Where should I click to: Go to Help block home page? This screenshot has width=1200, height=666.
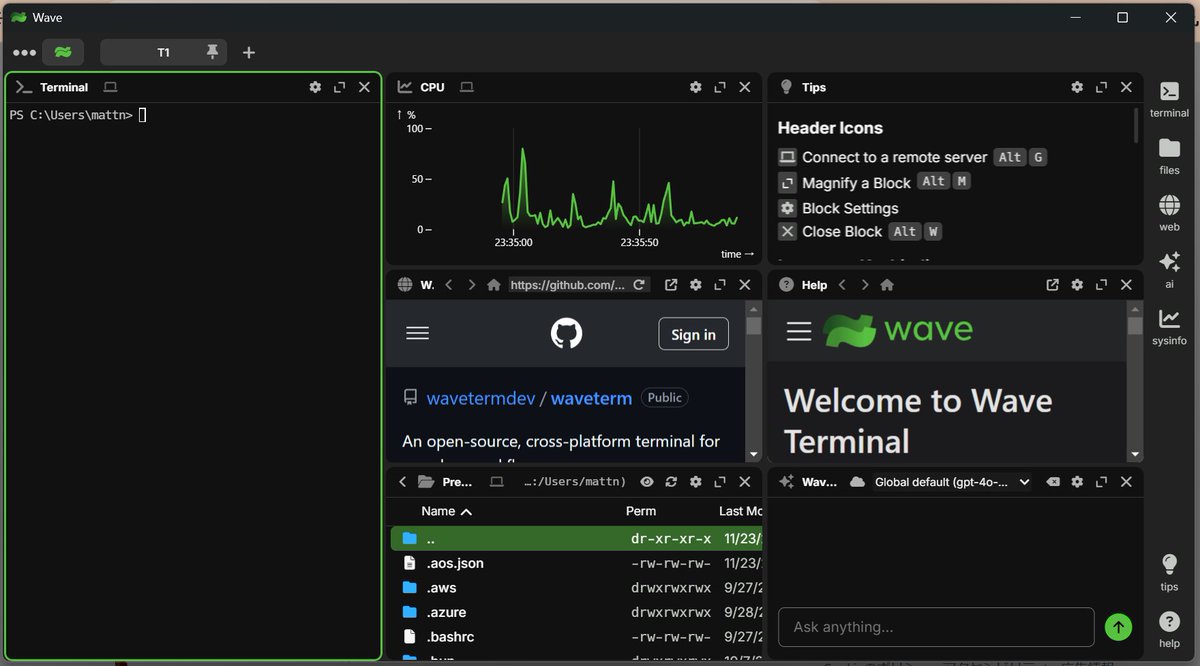887,285
